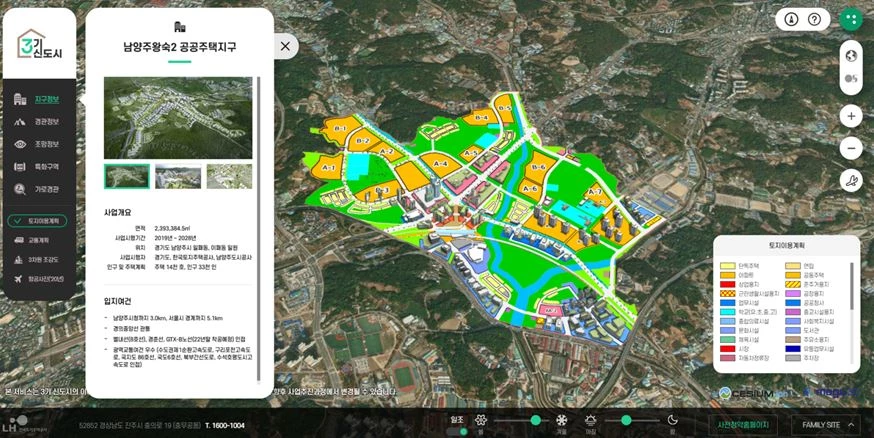
Task: Open the 경관정보 landscape menu
Action: click(x=39, y=122)
